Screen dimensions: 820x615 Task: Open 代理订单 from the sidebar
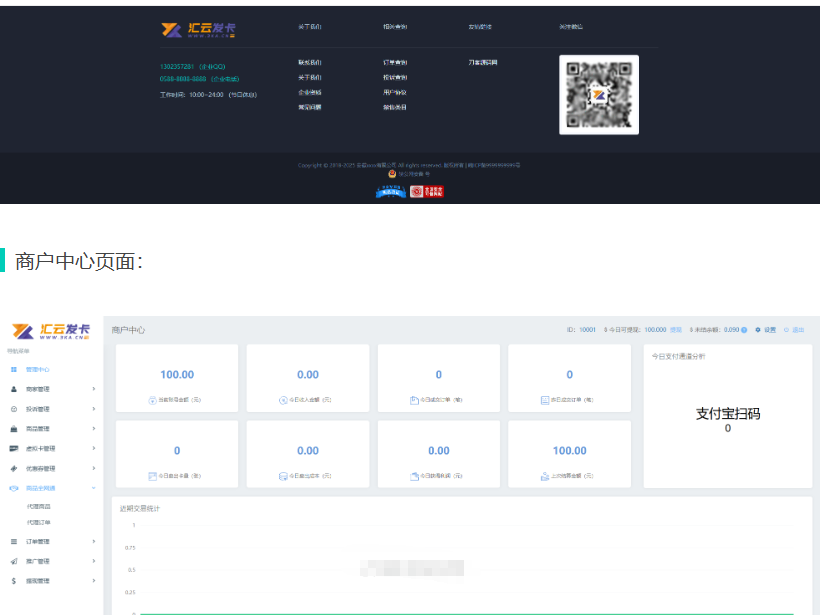click(x=38, y=522)
